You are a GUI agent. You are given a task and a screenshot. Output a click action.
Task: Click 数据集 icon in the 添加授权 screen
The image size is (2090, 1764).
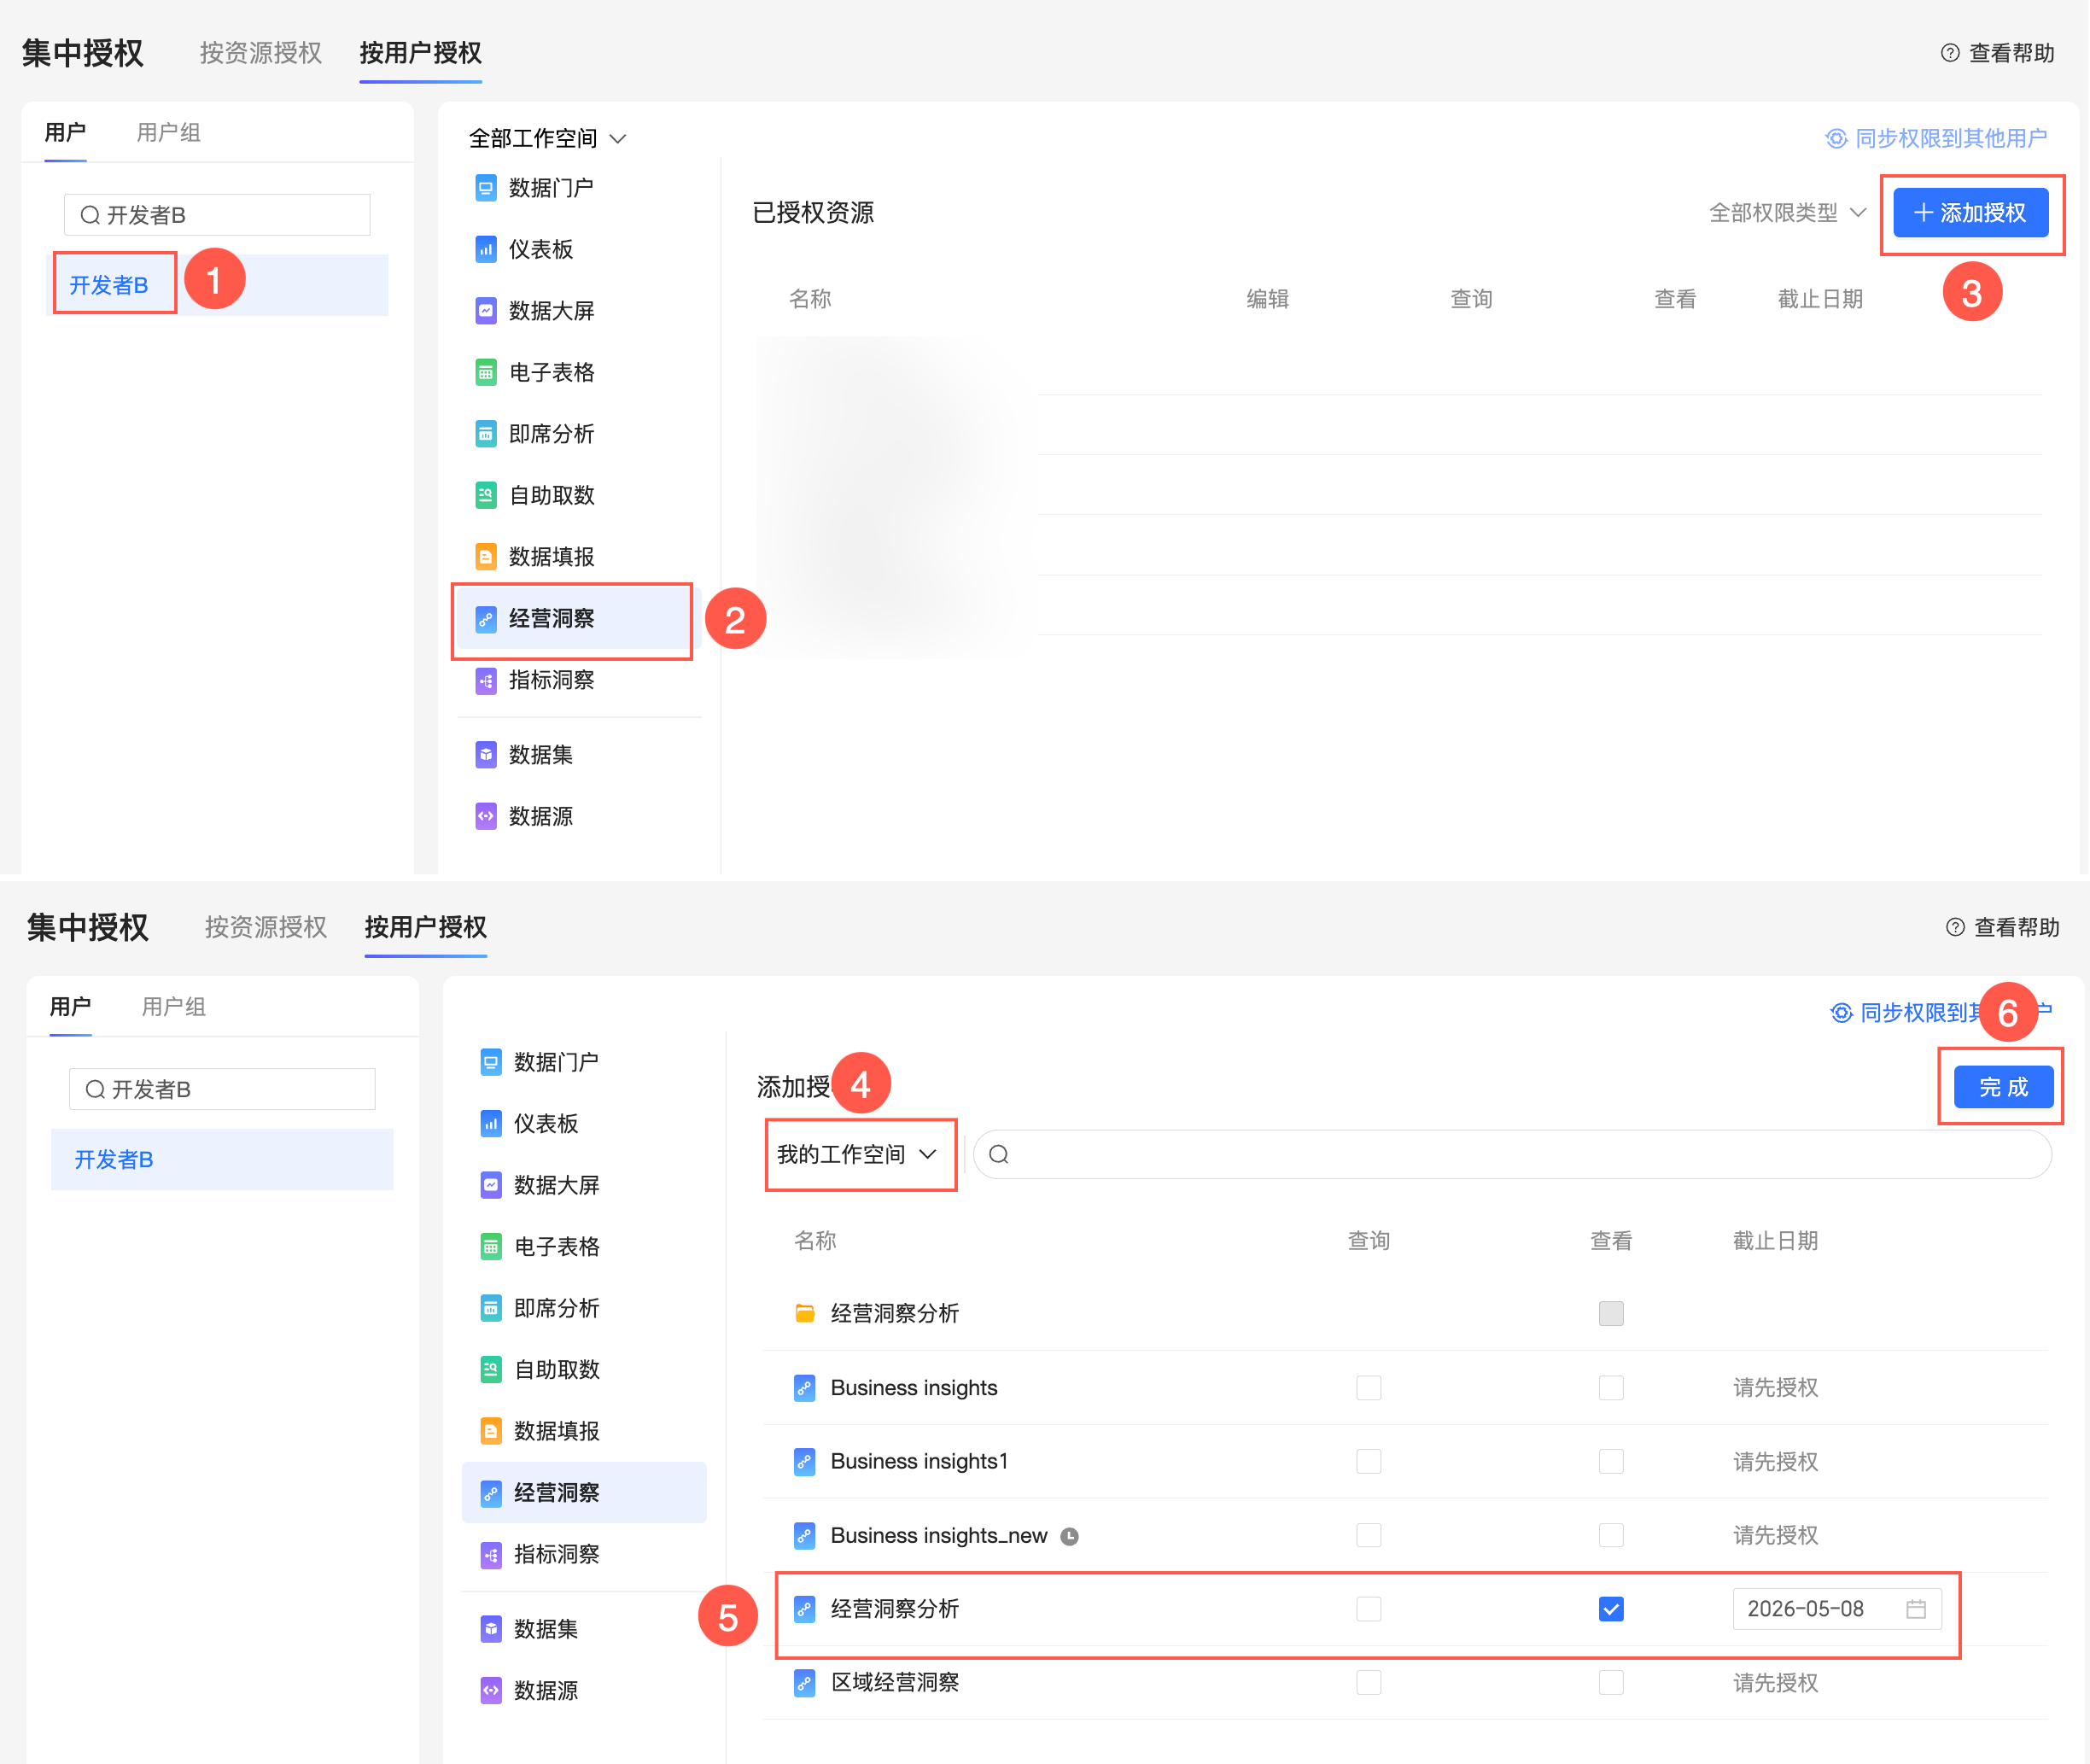point(490,1629)
